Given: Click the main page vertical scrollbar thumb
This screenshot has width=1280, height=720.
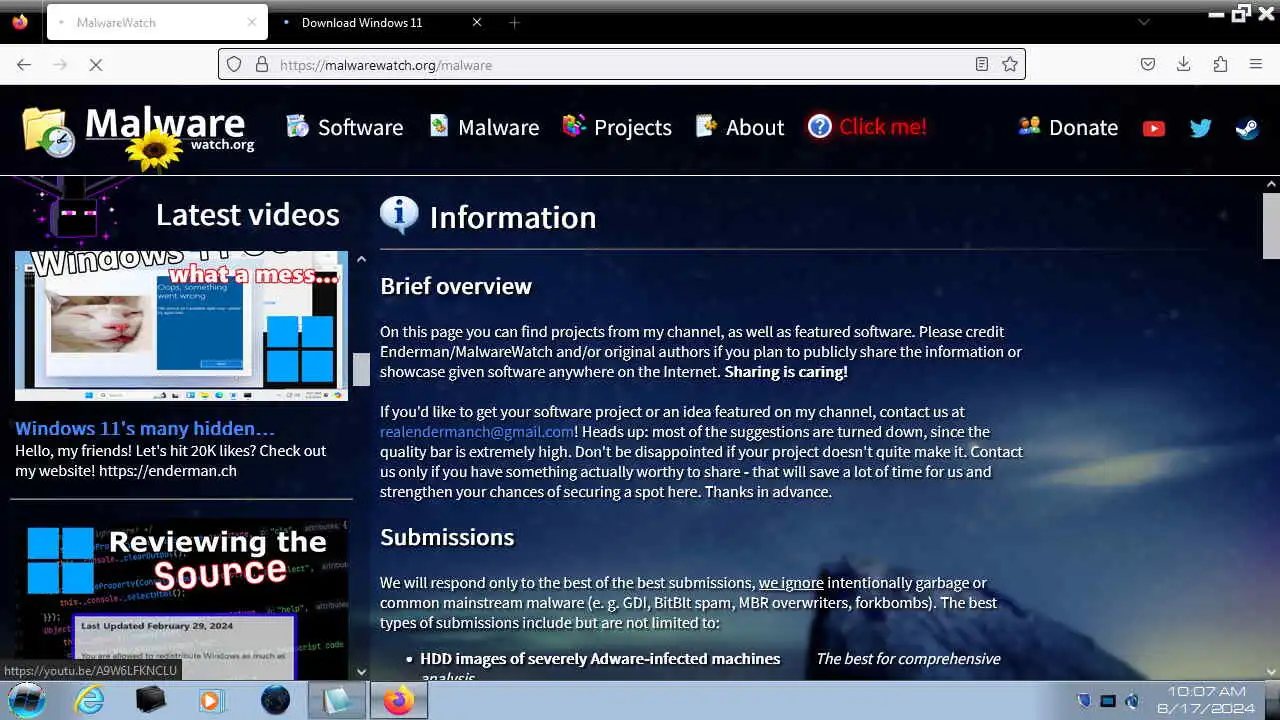Looking at the screenshot, I should tap(1271, 225).
